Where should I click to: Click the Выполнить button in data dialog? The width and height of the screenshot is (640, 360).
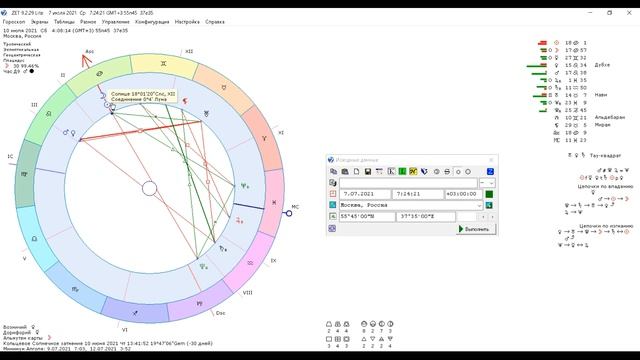476,229
